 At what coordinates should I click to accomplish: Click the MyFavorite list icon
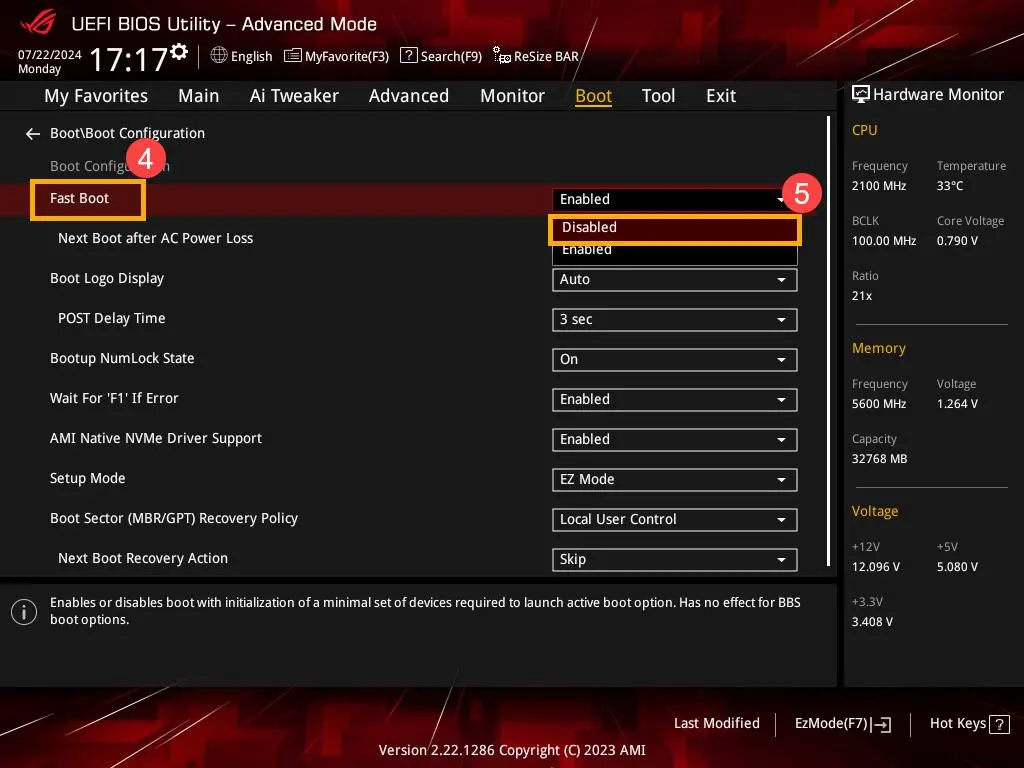[293, 56]
